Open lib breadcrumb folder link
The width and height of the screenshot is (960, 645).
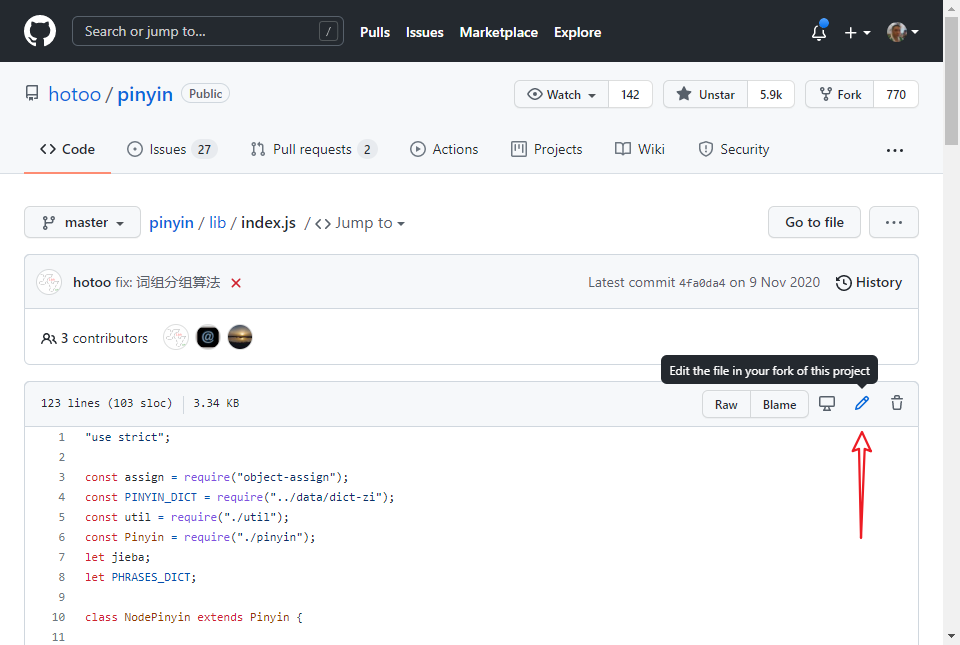tap(217, 223)
